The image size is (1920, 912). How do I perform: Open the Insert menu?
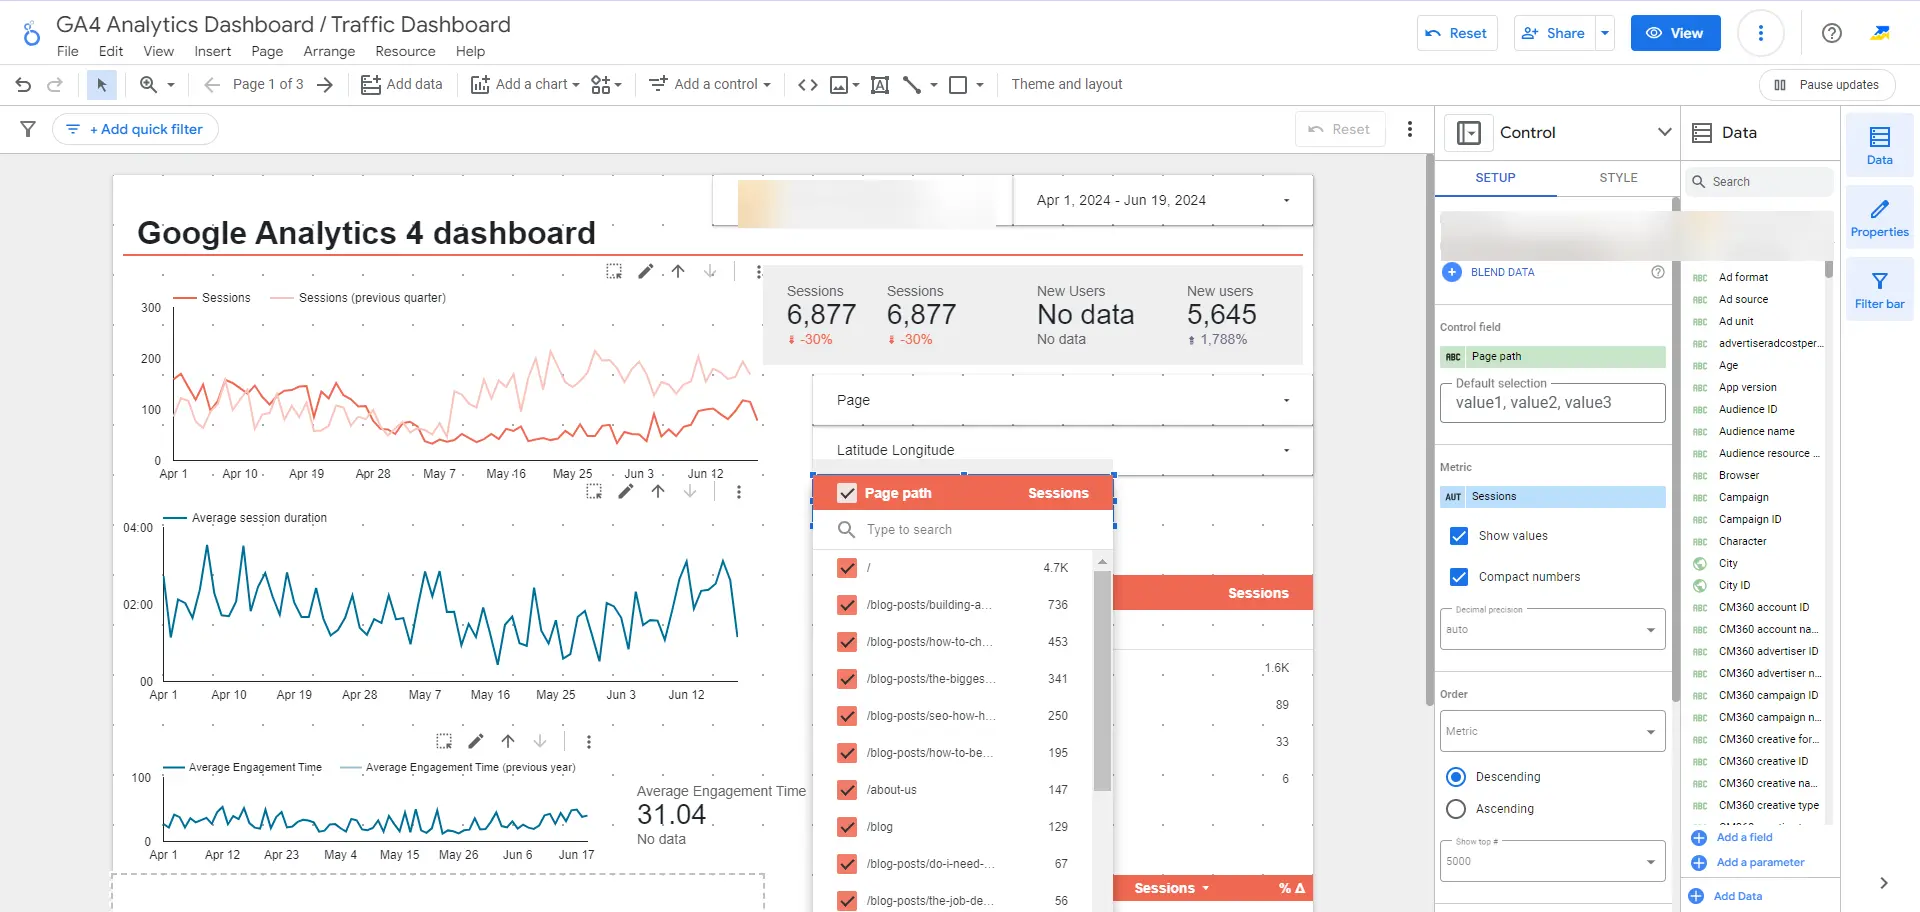(212, 51)
